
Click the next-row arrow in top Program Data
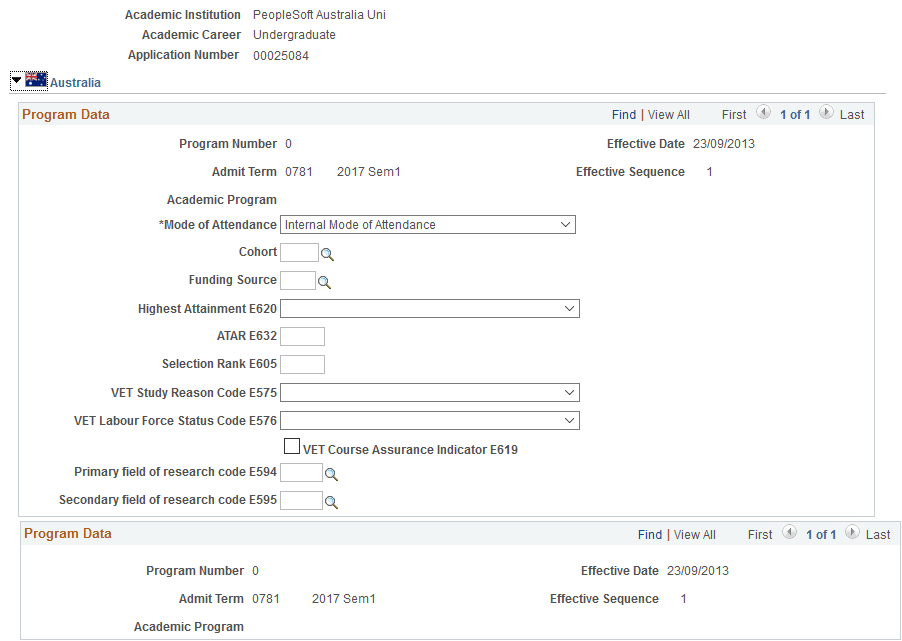[x=826, y=113]
